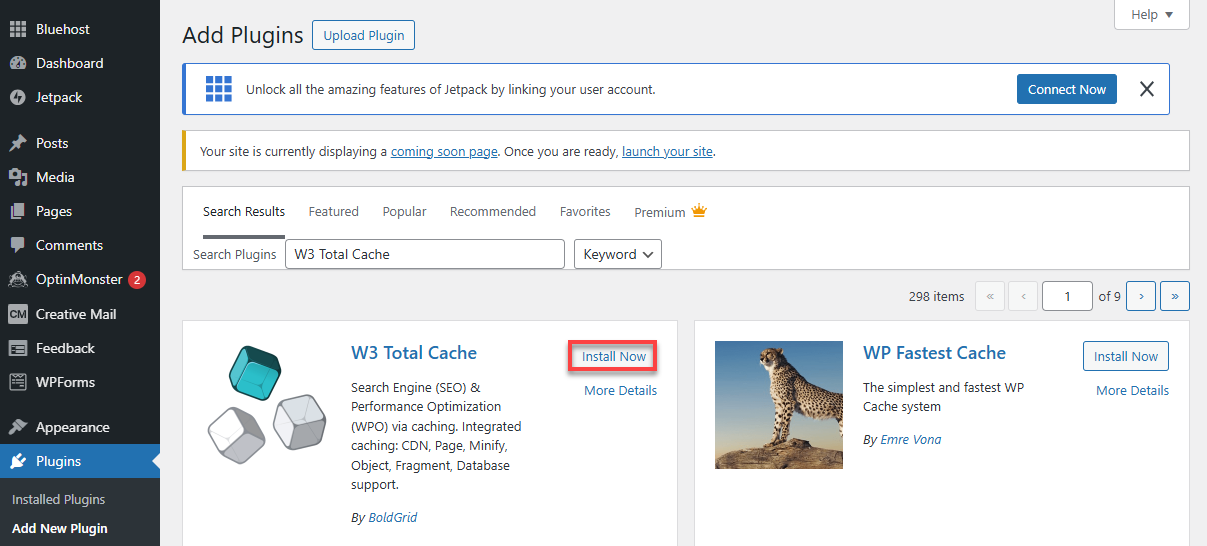Screen dimensions: 1207x546
Task: Open the coming soon page link
Action: point(444,152)
